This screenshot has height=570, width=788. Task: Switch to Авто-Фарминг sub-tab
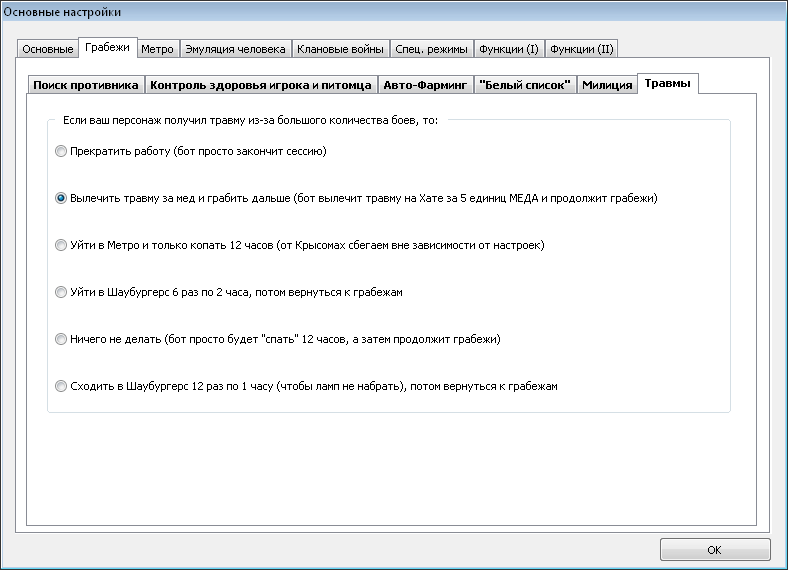click(x=425, y=85)
